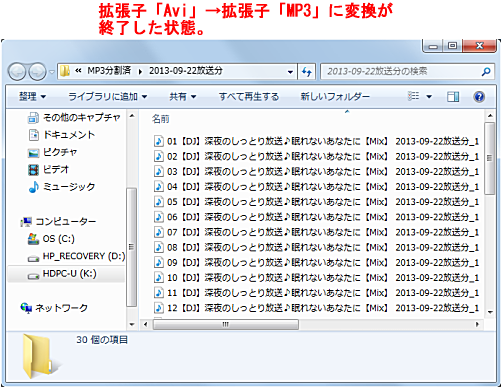Click the music icon of file 05
The height and width of the screenshot is (389, 502).
click(159, 202)
